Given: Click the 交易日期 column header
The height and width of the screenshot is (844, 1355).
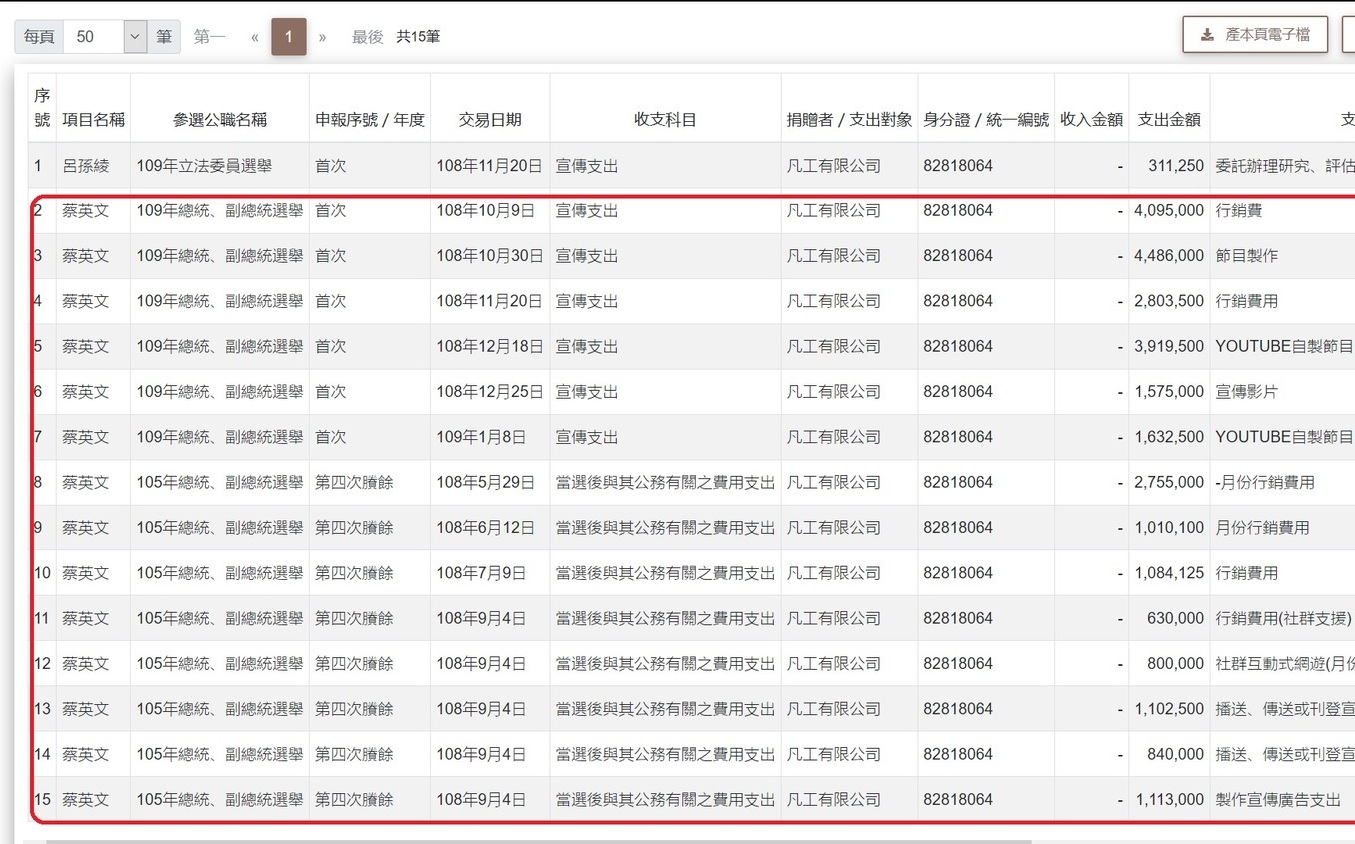Looking at the screenshot, I should click(x=490, y=120).
